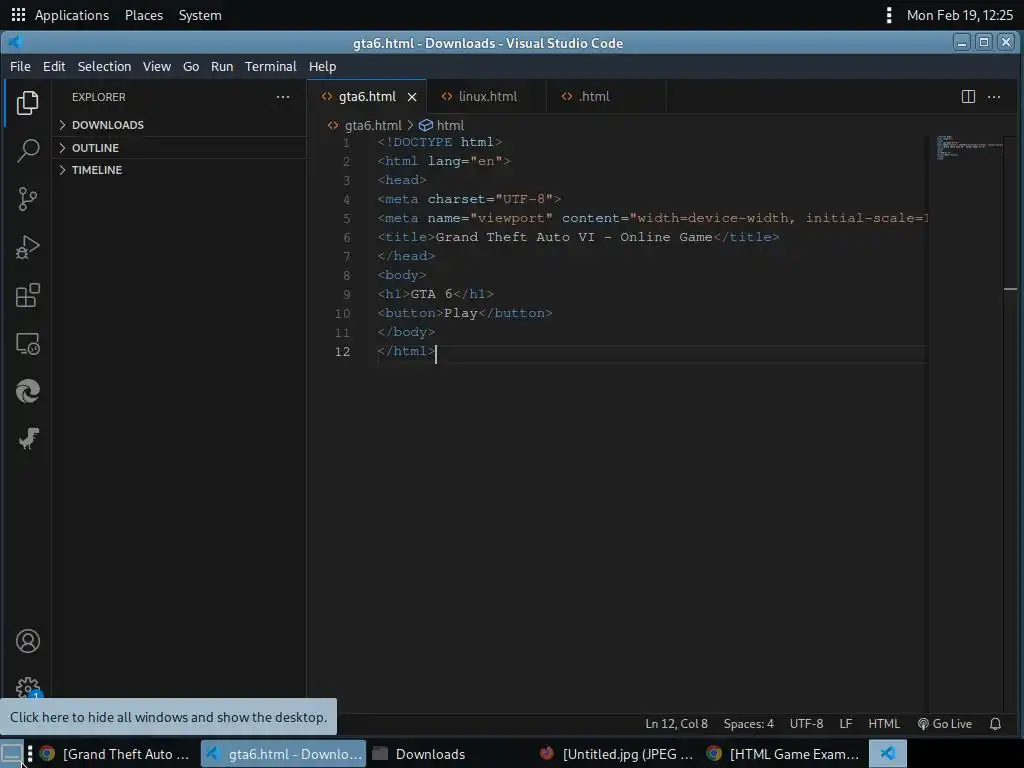Close the gta6.html tab
Image resolution: width=1024 pixels, height=768 pixels.
click(412, 97)
